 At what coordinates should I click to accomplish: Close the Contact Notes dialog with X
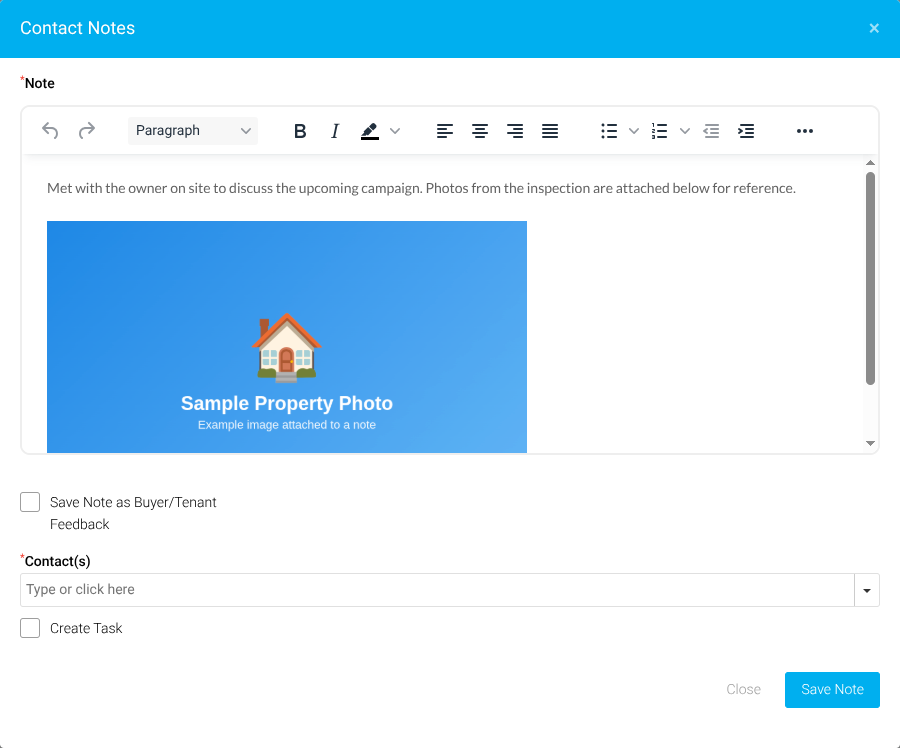(x=874, y=28)
